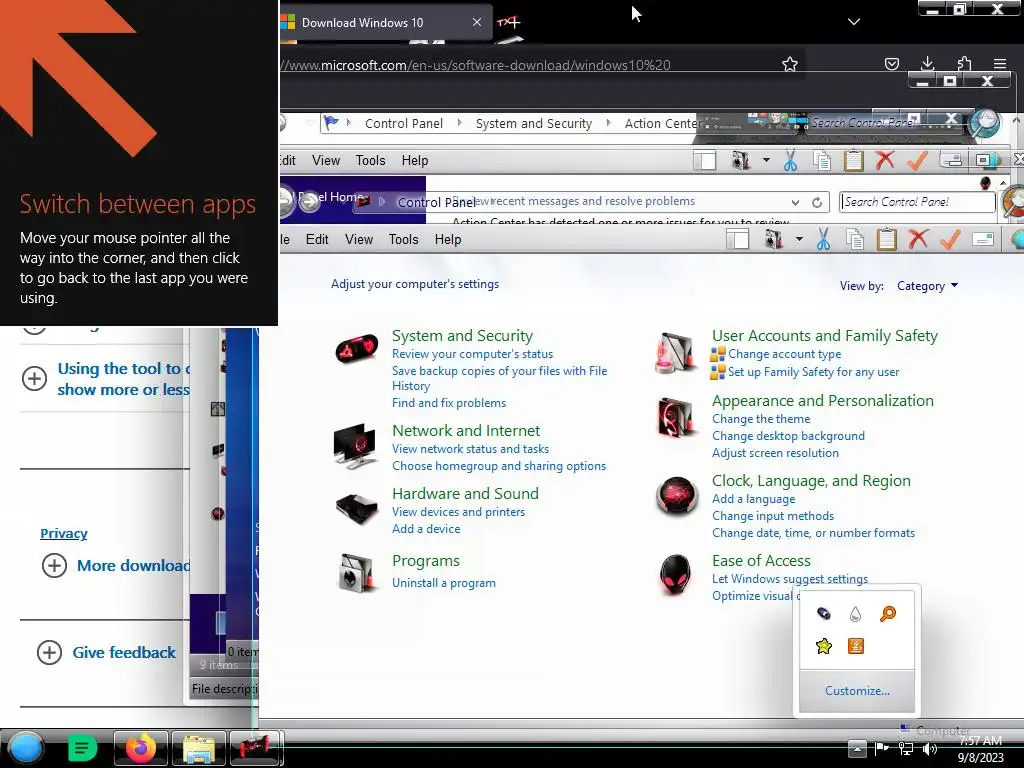
Task: Save to Pocket icon in Firefox toolbar
Action: click(891, 63)
